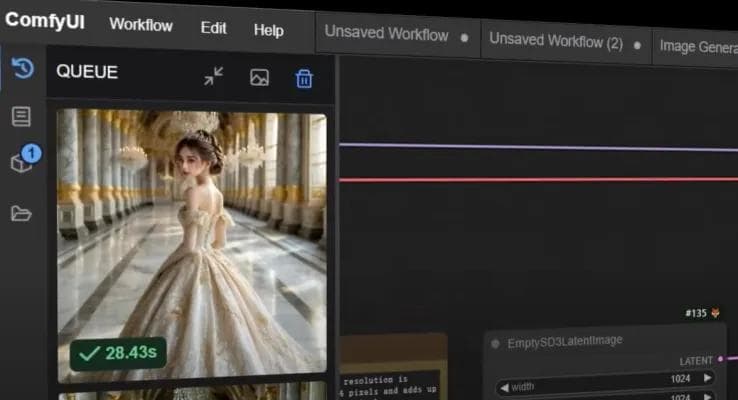Switch to the Image Genera... tab
Viewport: 738px width, 400px height.
(696, 48)
